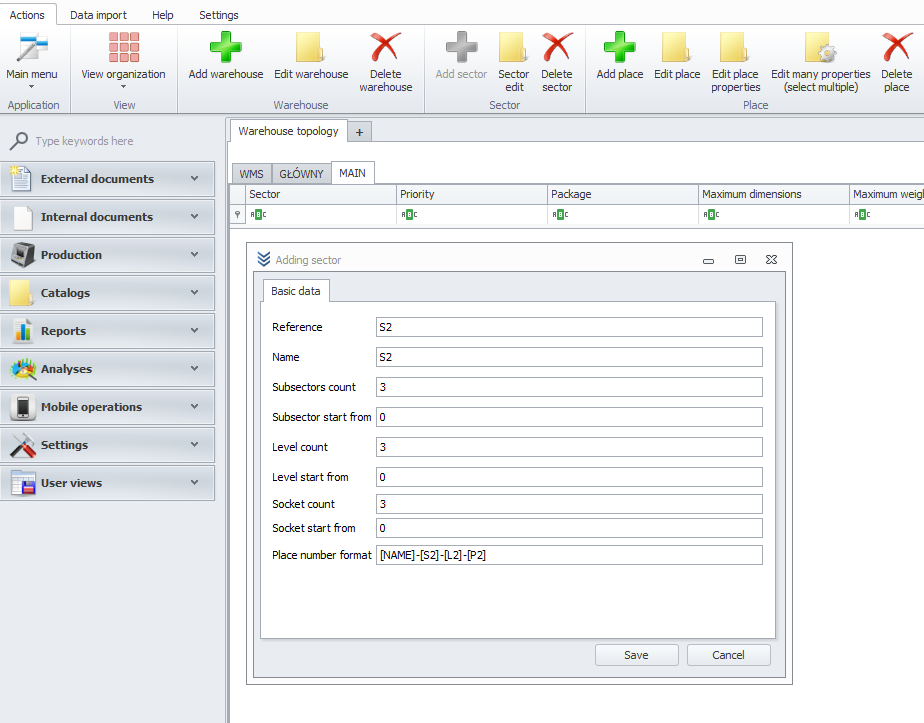Image resolution: width=924 pixels, height=723 pixels.
Task: Select the WMS warehouse tab
Action: (x=252, y=174)
